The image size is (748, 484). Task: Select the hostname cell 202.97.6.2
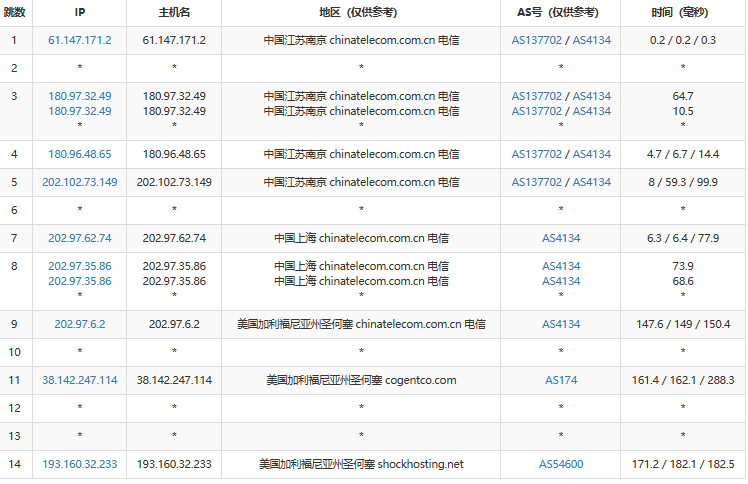[174, 324]
